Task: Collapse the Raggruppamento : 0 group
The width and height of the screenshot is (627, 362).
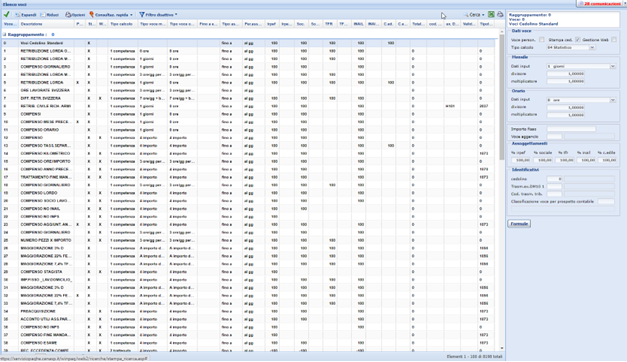Action: (x=4, y=35)
